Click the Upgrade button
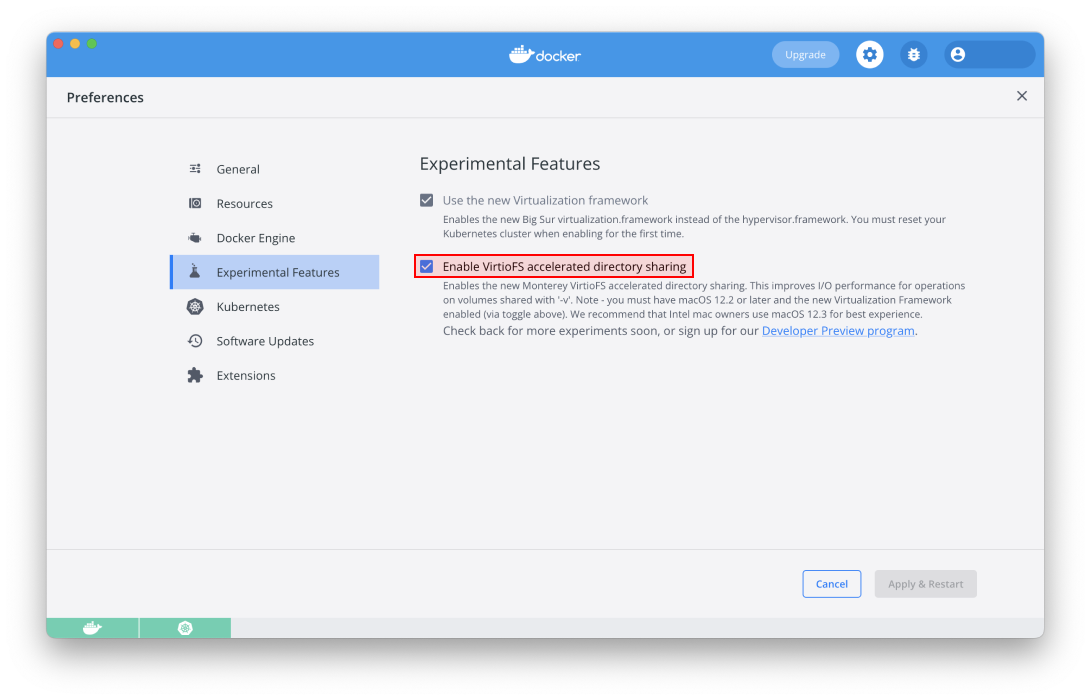 [805, 54]
